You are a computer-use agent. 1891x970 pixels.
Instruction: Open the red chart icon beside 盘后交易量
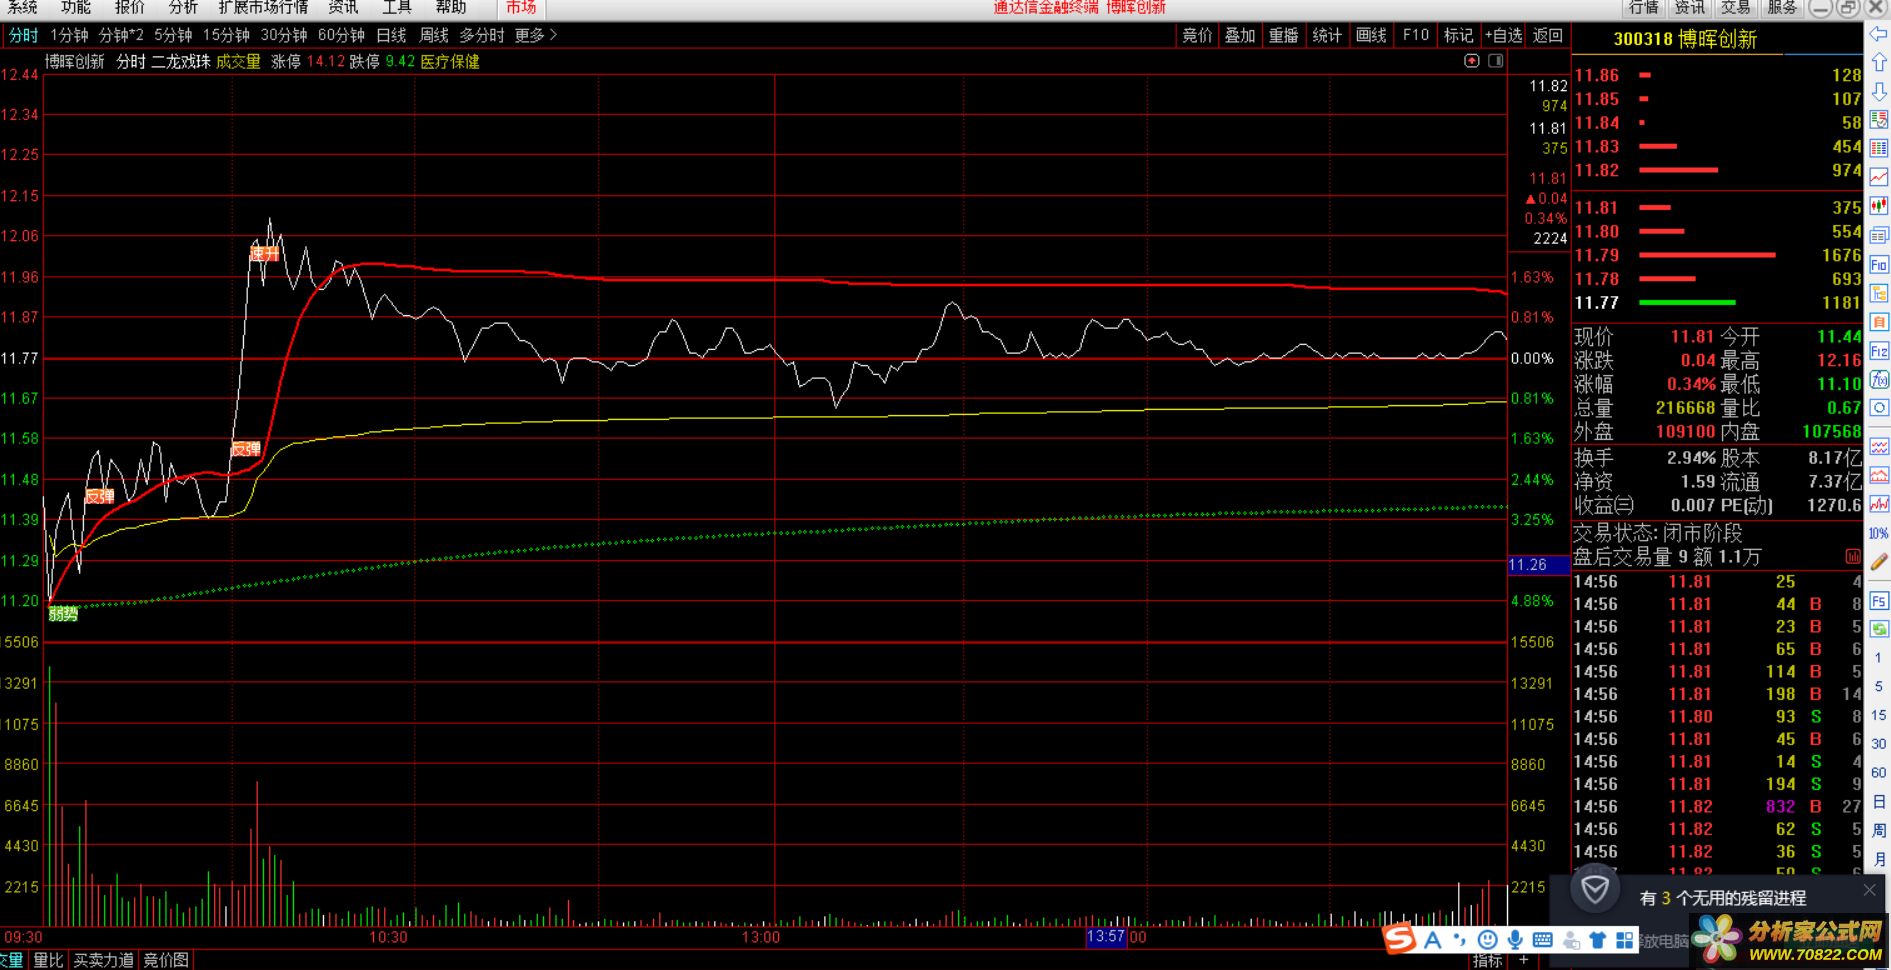[x=1852, y=556]
